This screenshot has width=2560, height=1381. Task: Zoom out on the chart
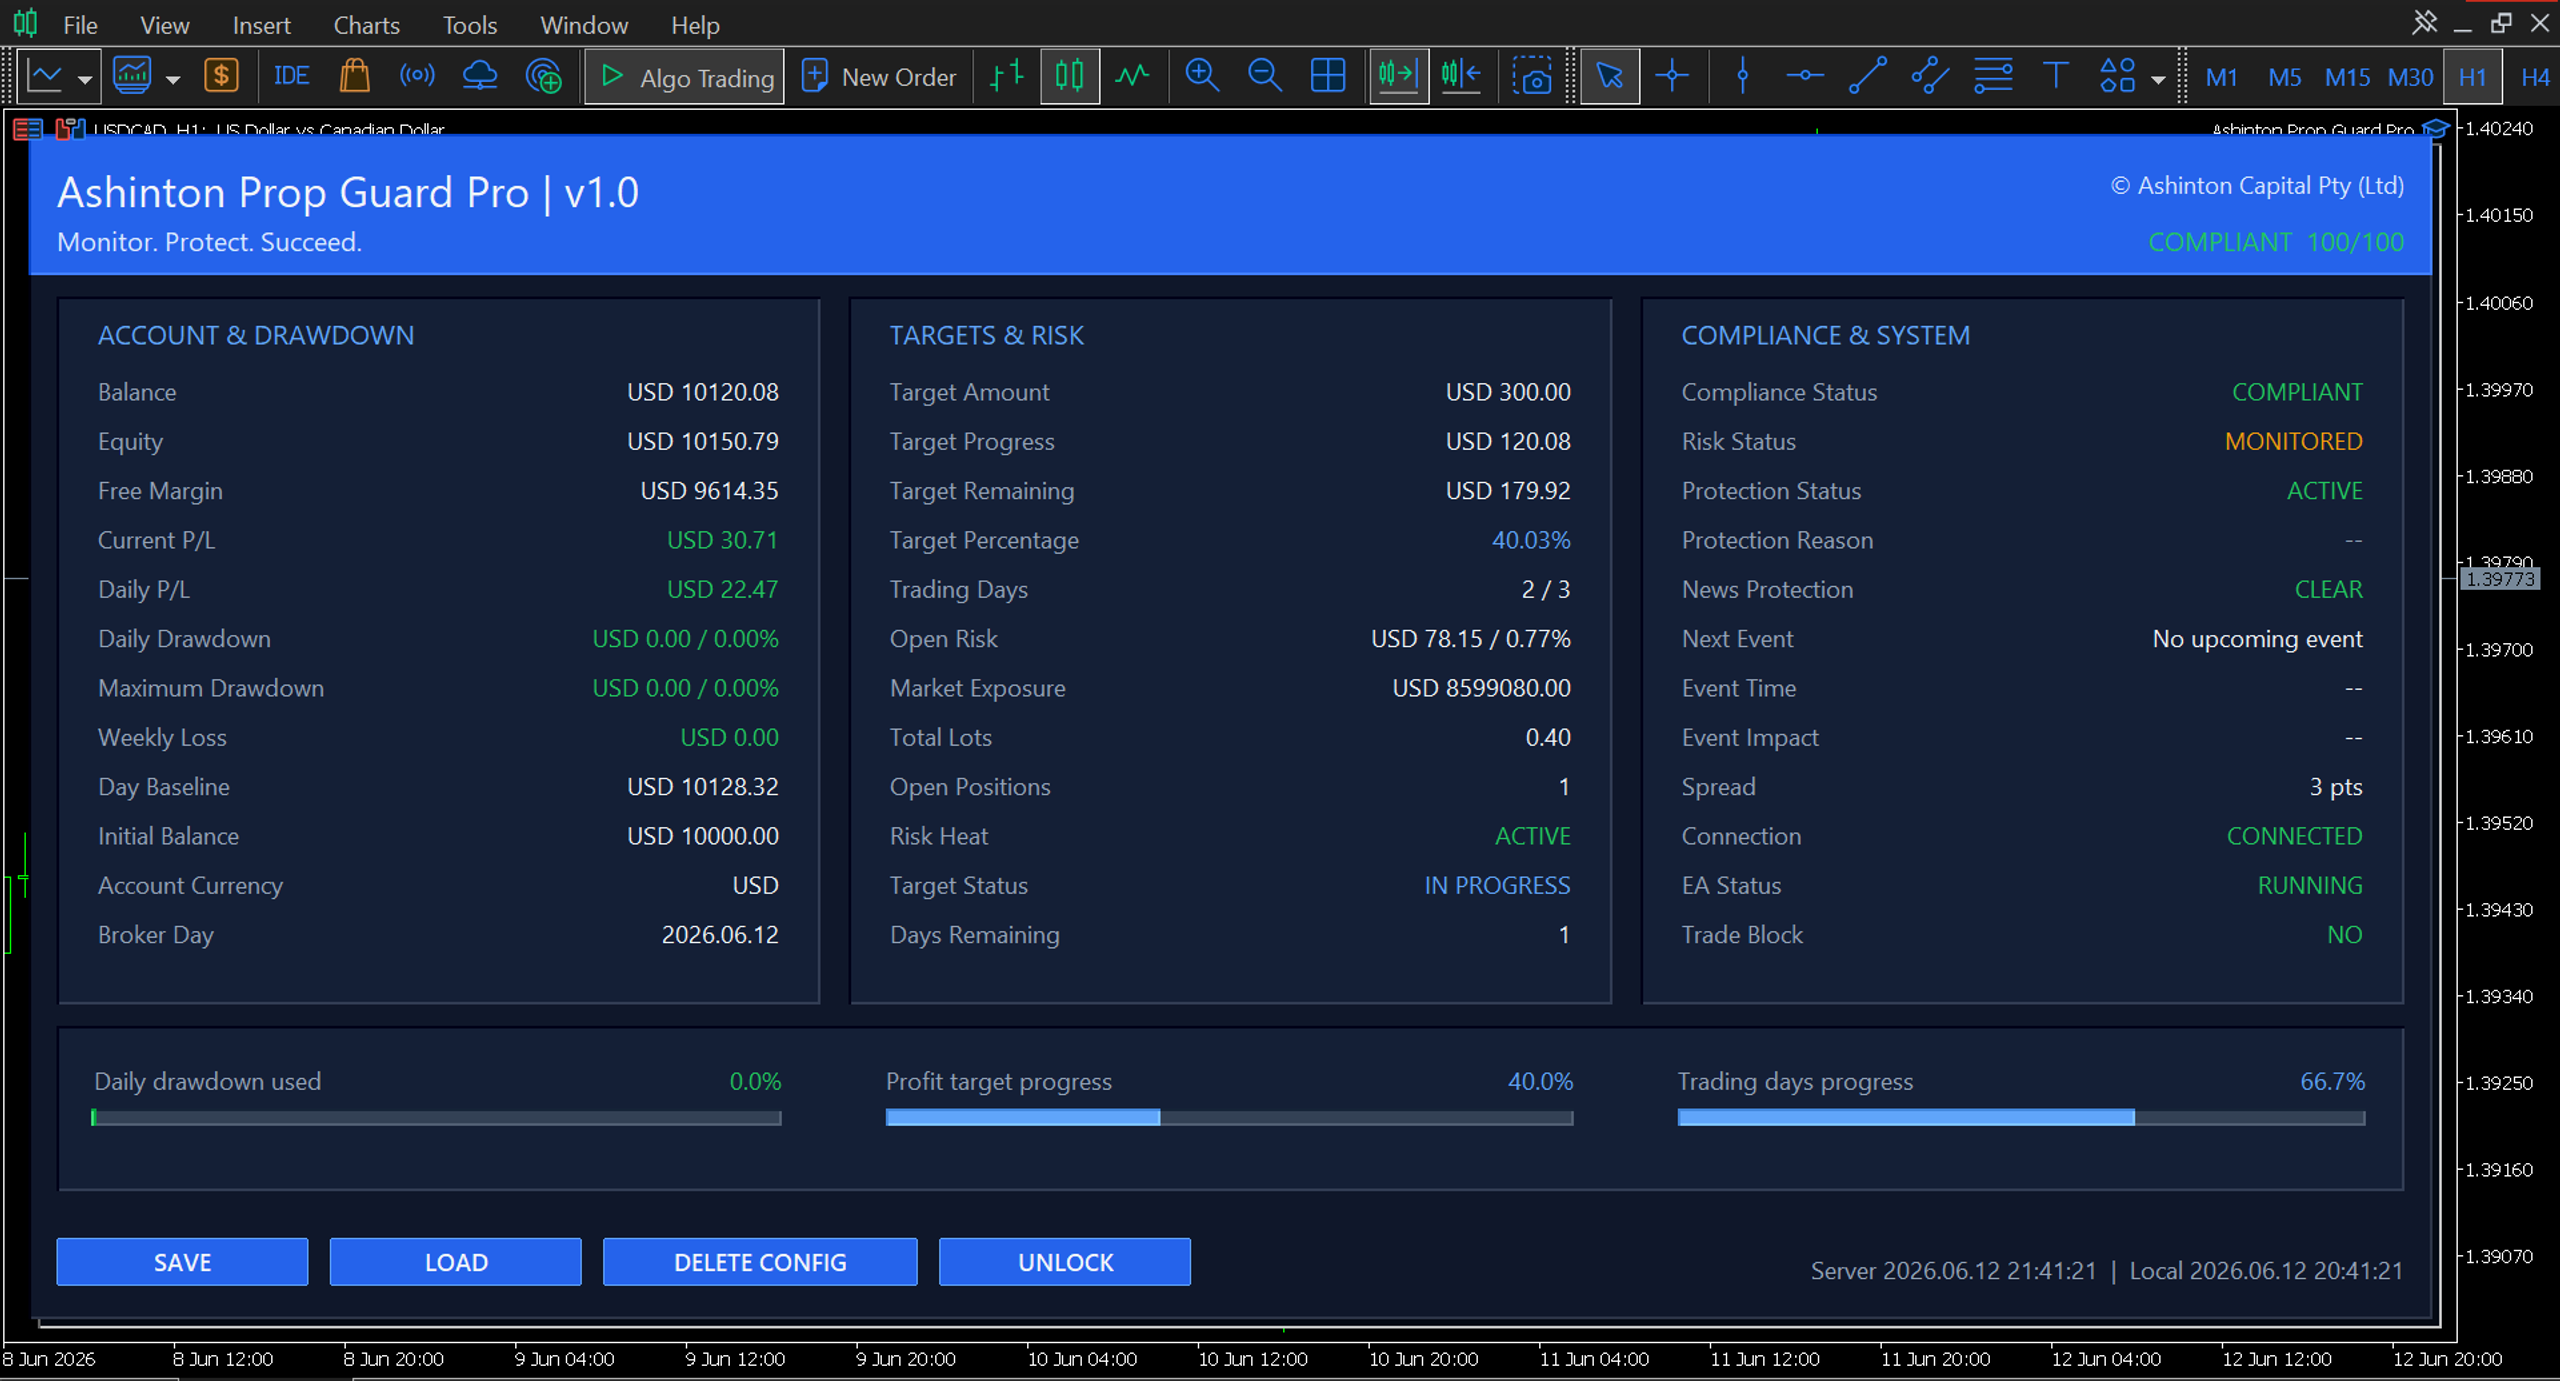coord(1265,76)
